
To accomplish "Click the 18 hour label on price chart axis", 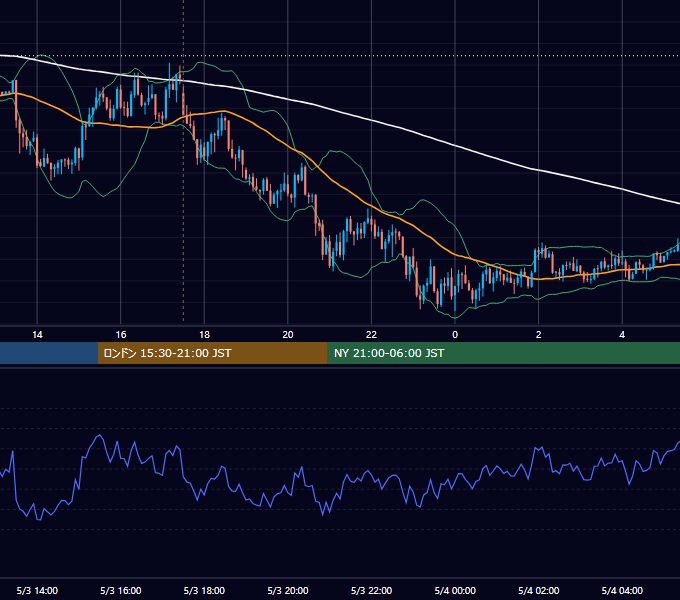I will 204,335.
